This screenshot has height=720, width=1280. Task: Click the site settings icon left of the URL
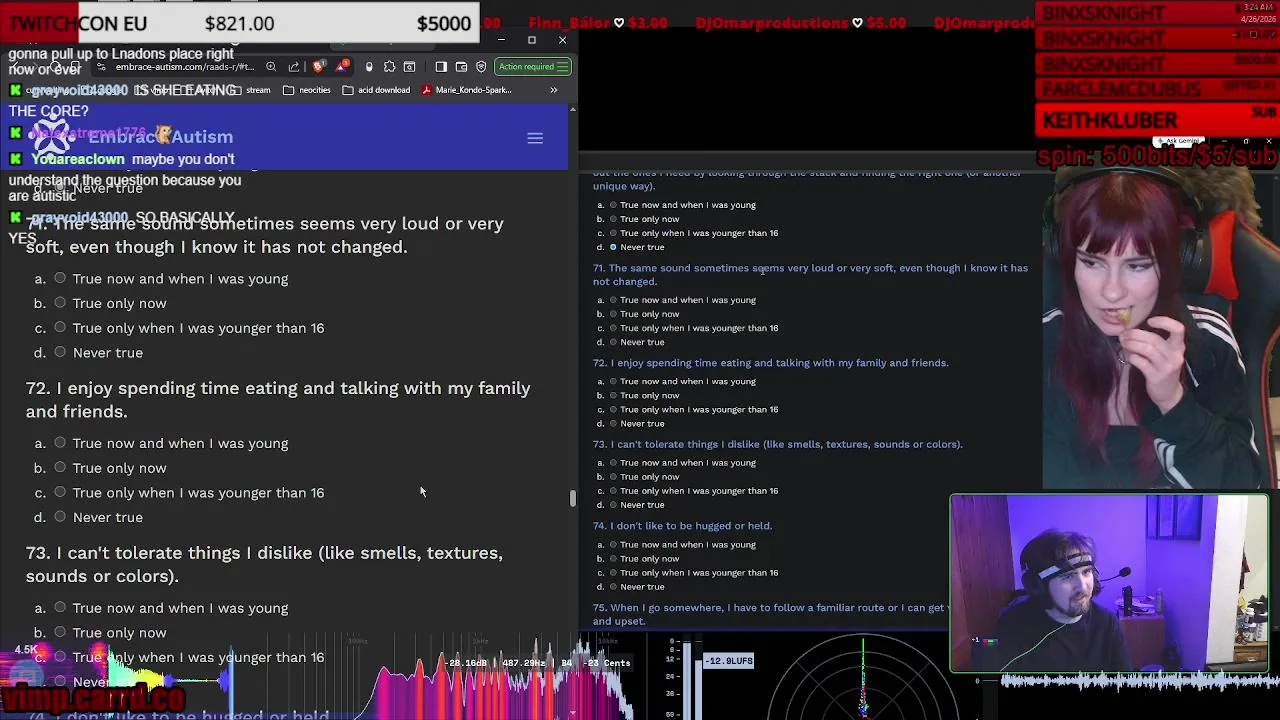click(101, 67)
